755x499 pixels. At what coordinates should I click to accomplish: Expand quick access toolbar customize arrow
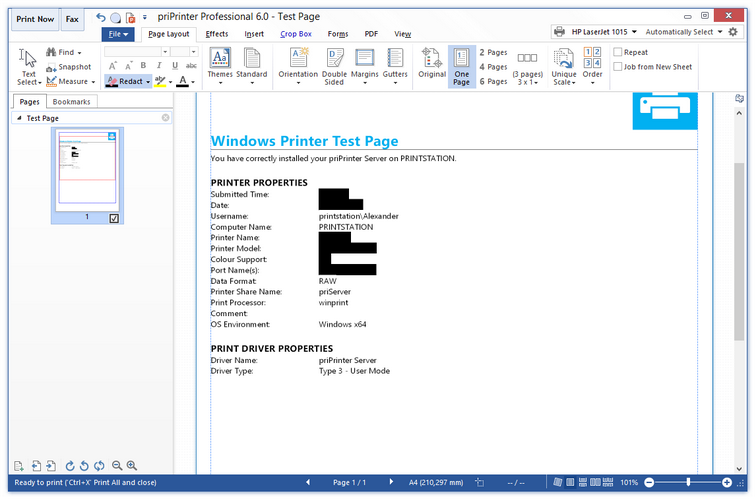(x=144, y=18)
